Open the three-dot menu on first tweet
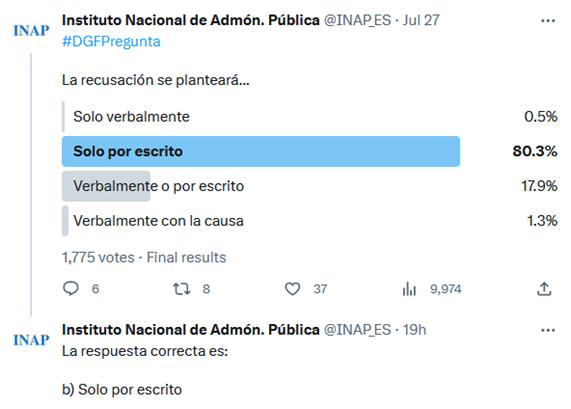571x409 pixels. tap(548, 21)
